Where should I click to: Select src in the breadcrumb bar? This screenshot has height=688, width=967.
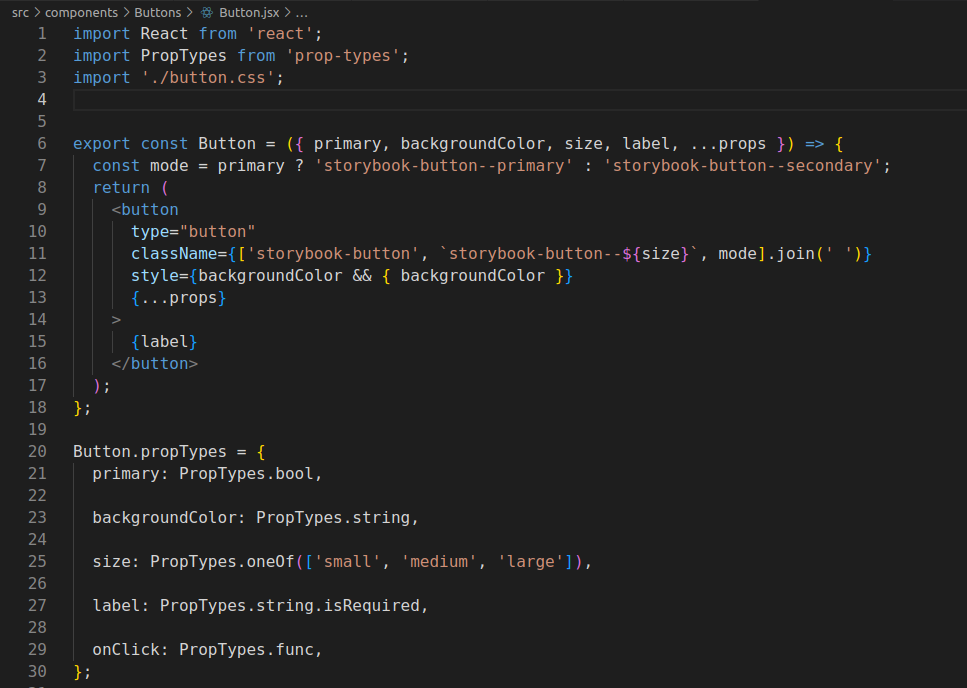click(x=20, y=12)
